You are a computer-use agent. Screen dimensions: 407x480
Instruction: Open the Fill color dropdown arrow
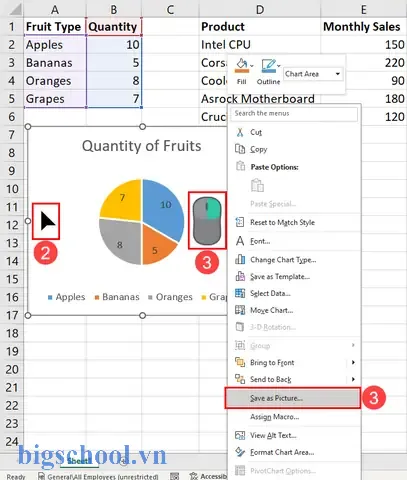252,66
